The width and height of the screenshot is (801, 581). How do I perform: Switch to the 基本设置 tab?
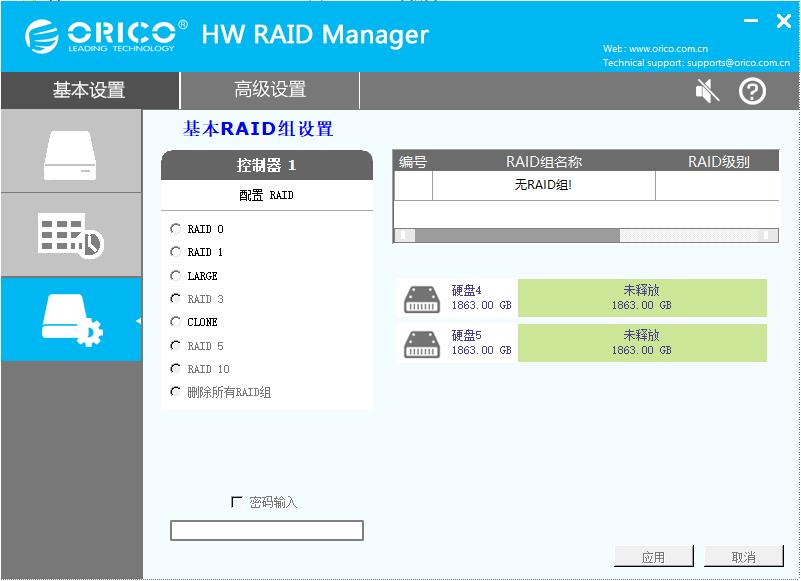(x=89, y=90)
